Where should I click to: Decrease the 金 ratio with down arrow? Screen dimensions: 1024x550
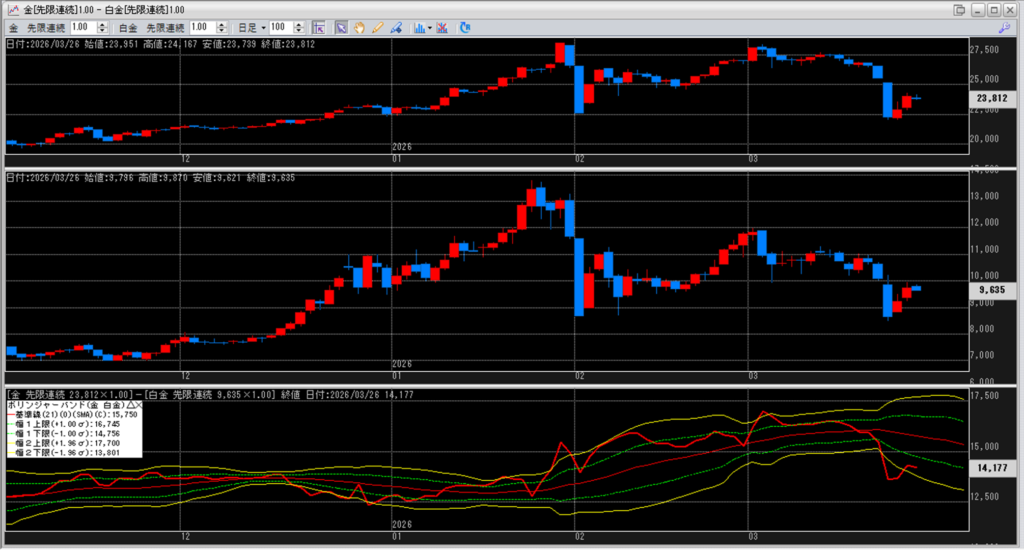pyautogui.click(x=102, y=31)
